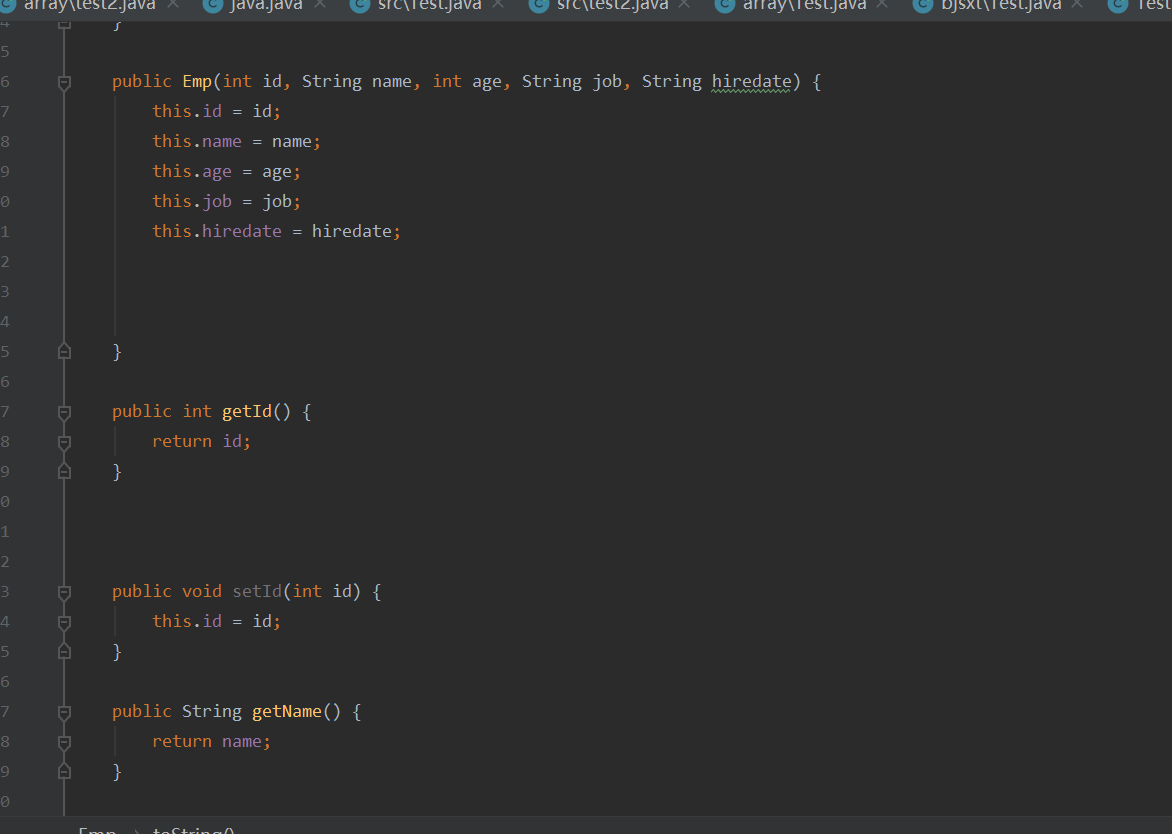1172x834 pixels.
Task: Collapse the getId() method fold marker
Action: click(x=64, y=413)
